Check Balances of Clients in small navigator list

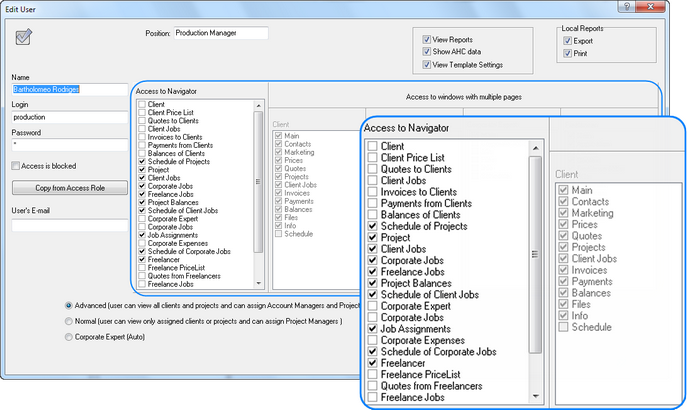pos(142,153)
